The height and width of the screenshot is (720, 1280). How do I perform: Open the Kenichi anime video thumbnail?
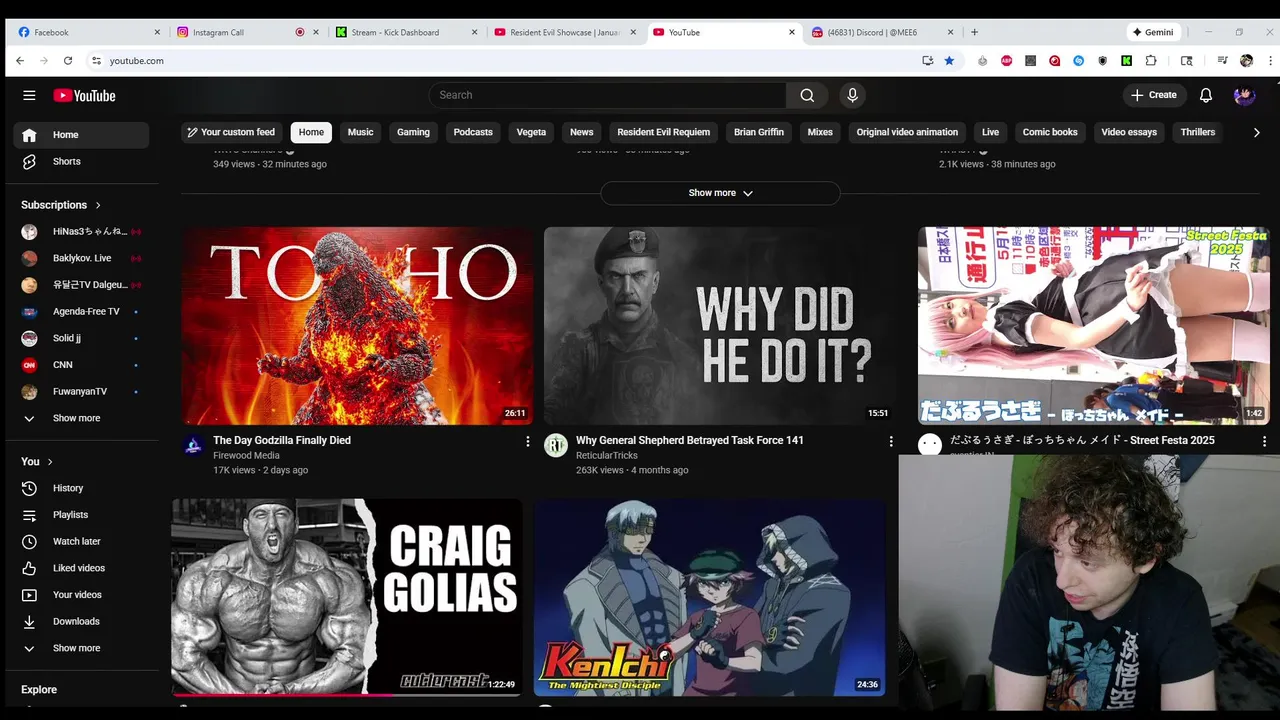tap(709, 597)
